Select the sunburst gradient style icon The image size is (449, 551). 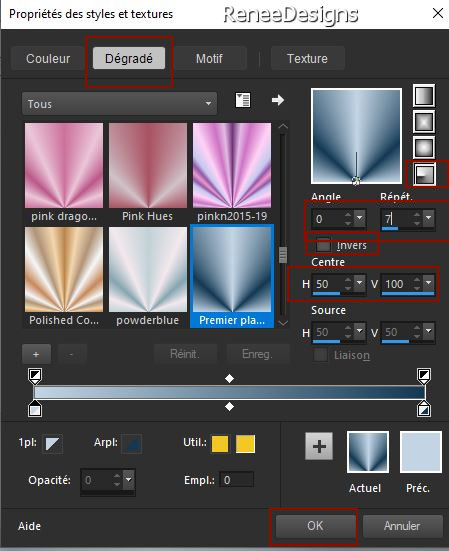coord(424,148)
